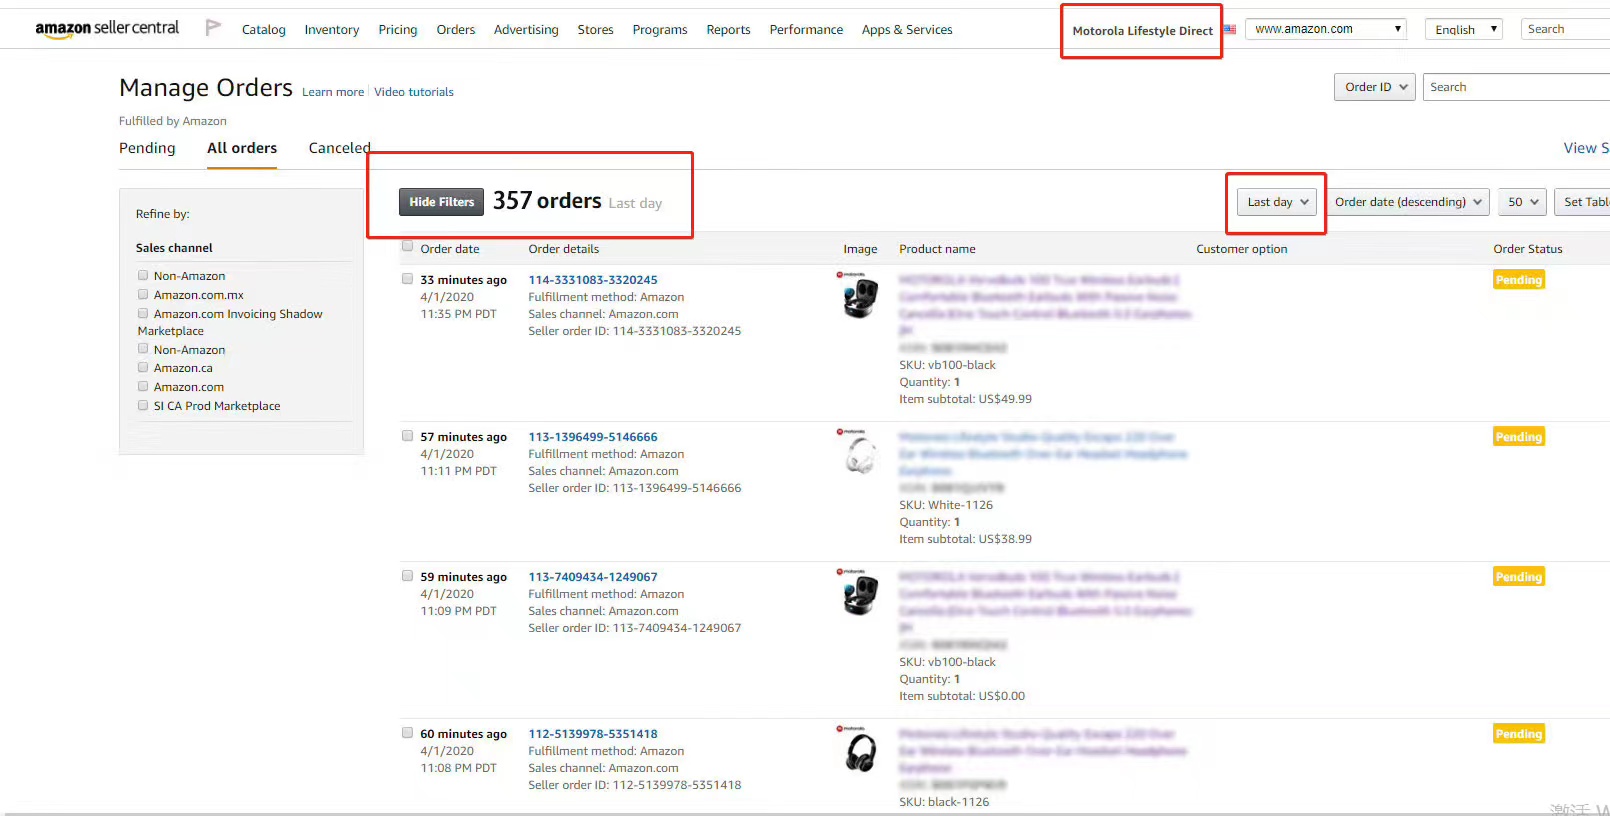Viewport: 1610px width, 816px height.
Task: Open the Programs menu
Action: click(x=660, y=30)
